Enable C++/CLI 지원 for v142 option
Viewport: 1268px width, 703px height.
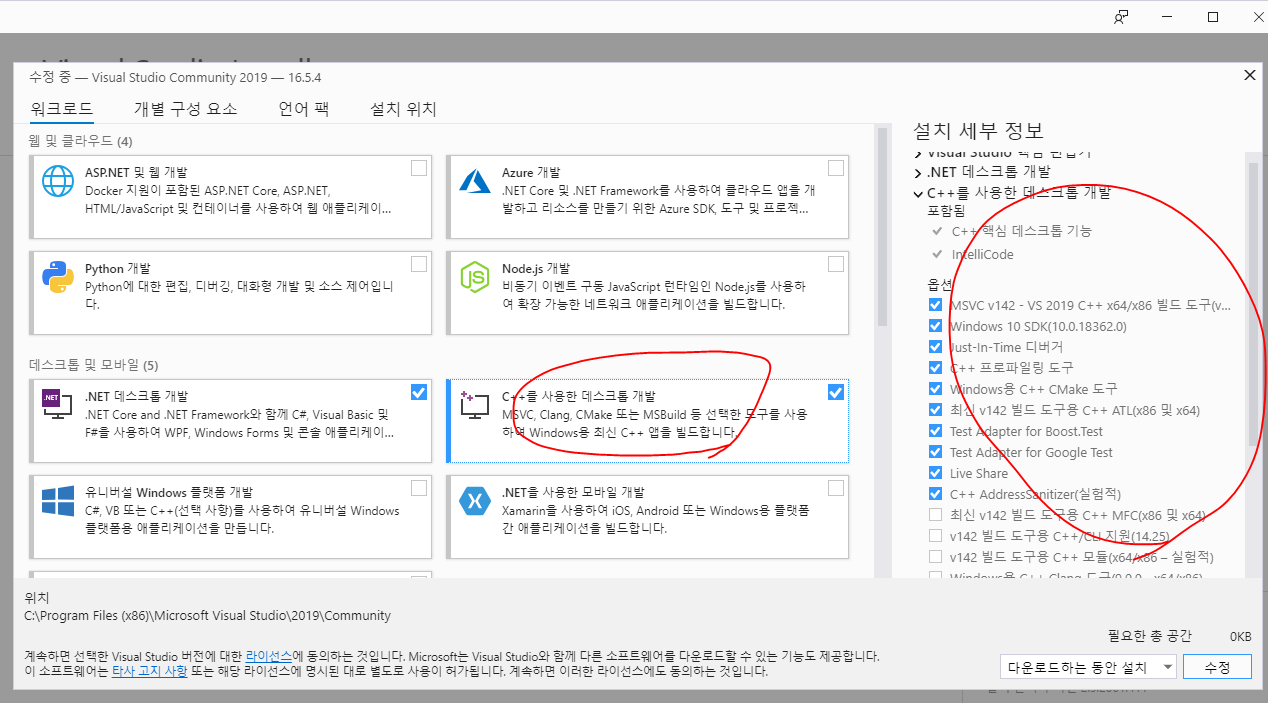935,536
